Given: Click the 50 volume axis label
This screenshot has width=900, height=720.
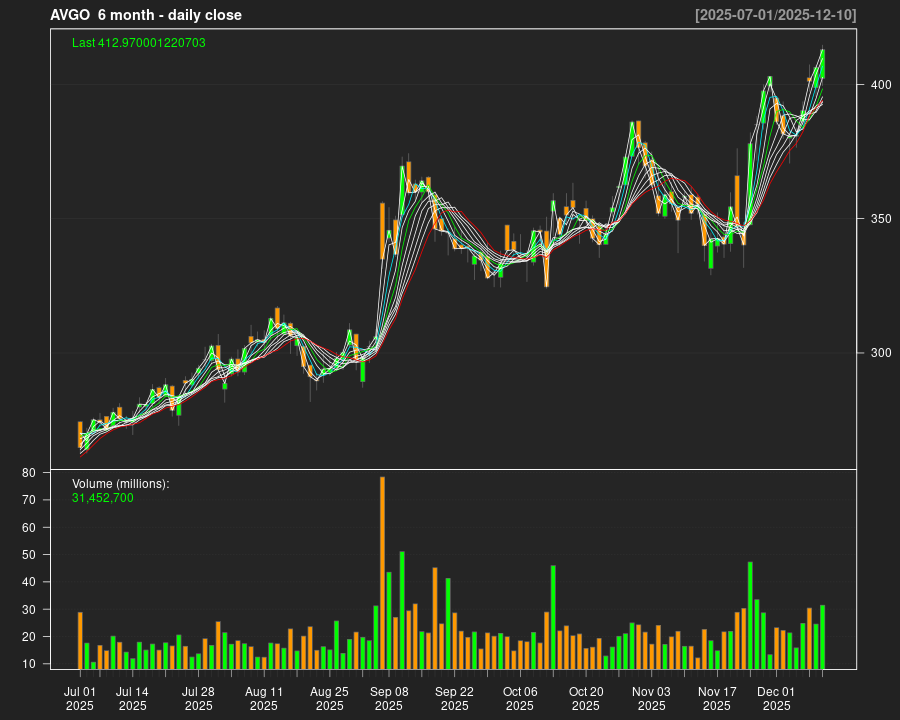Looking at the screenshot, I should point(57,555).
